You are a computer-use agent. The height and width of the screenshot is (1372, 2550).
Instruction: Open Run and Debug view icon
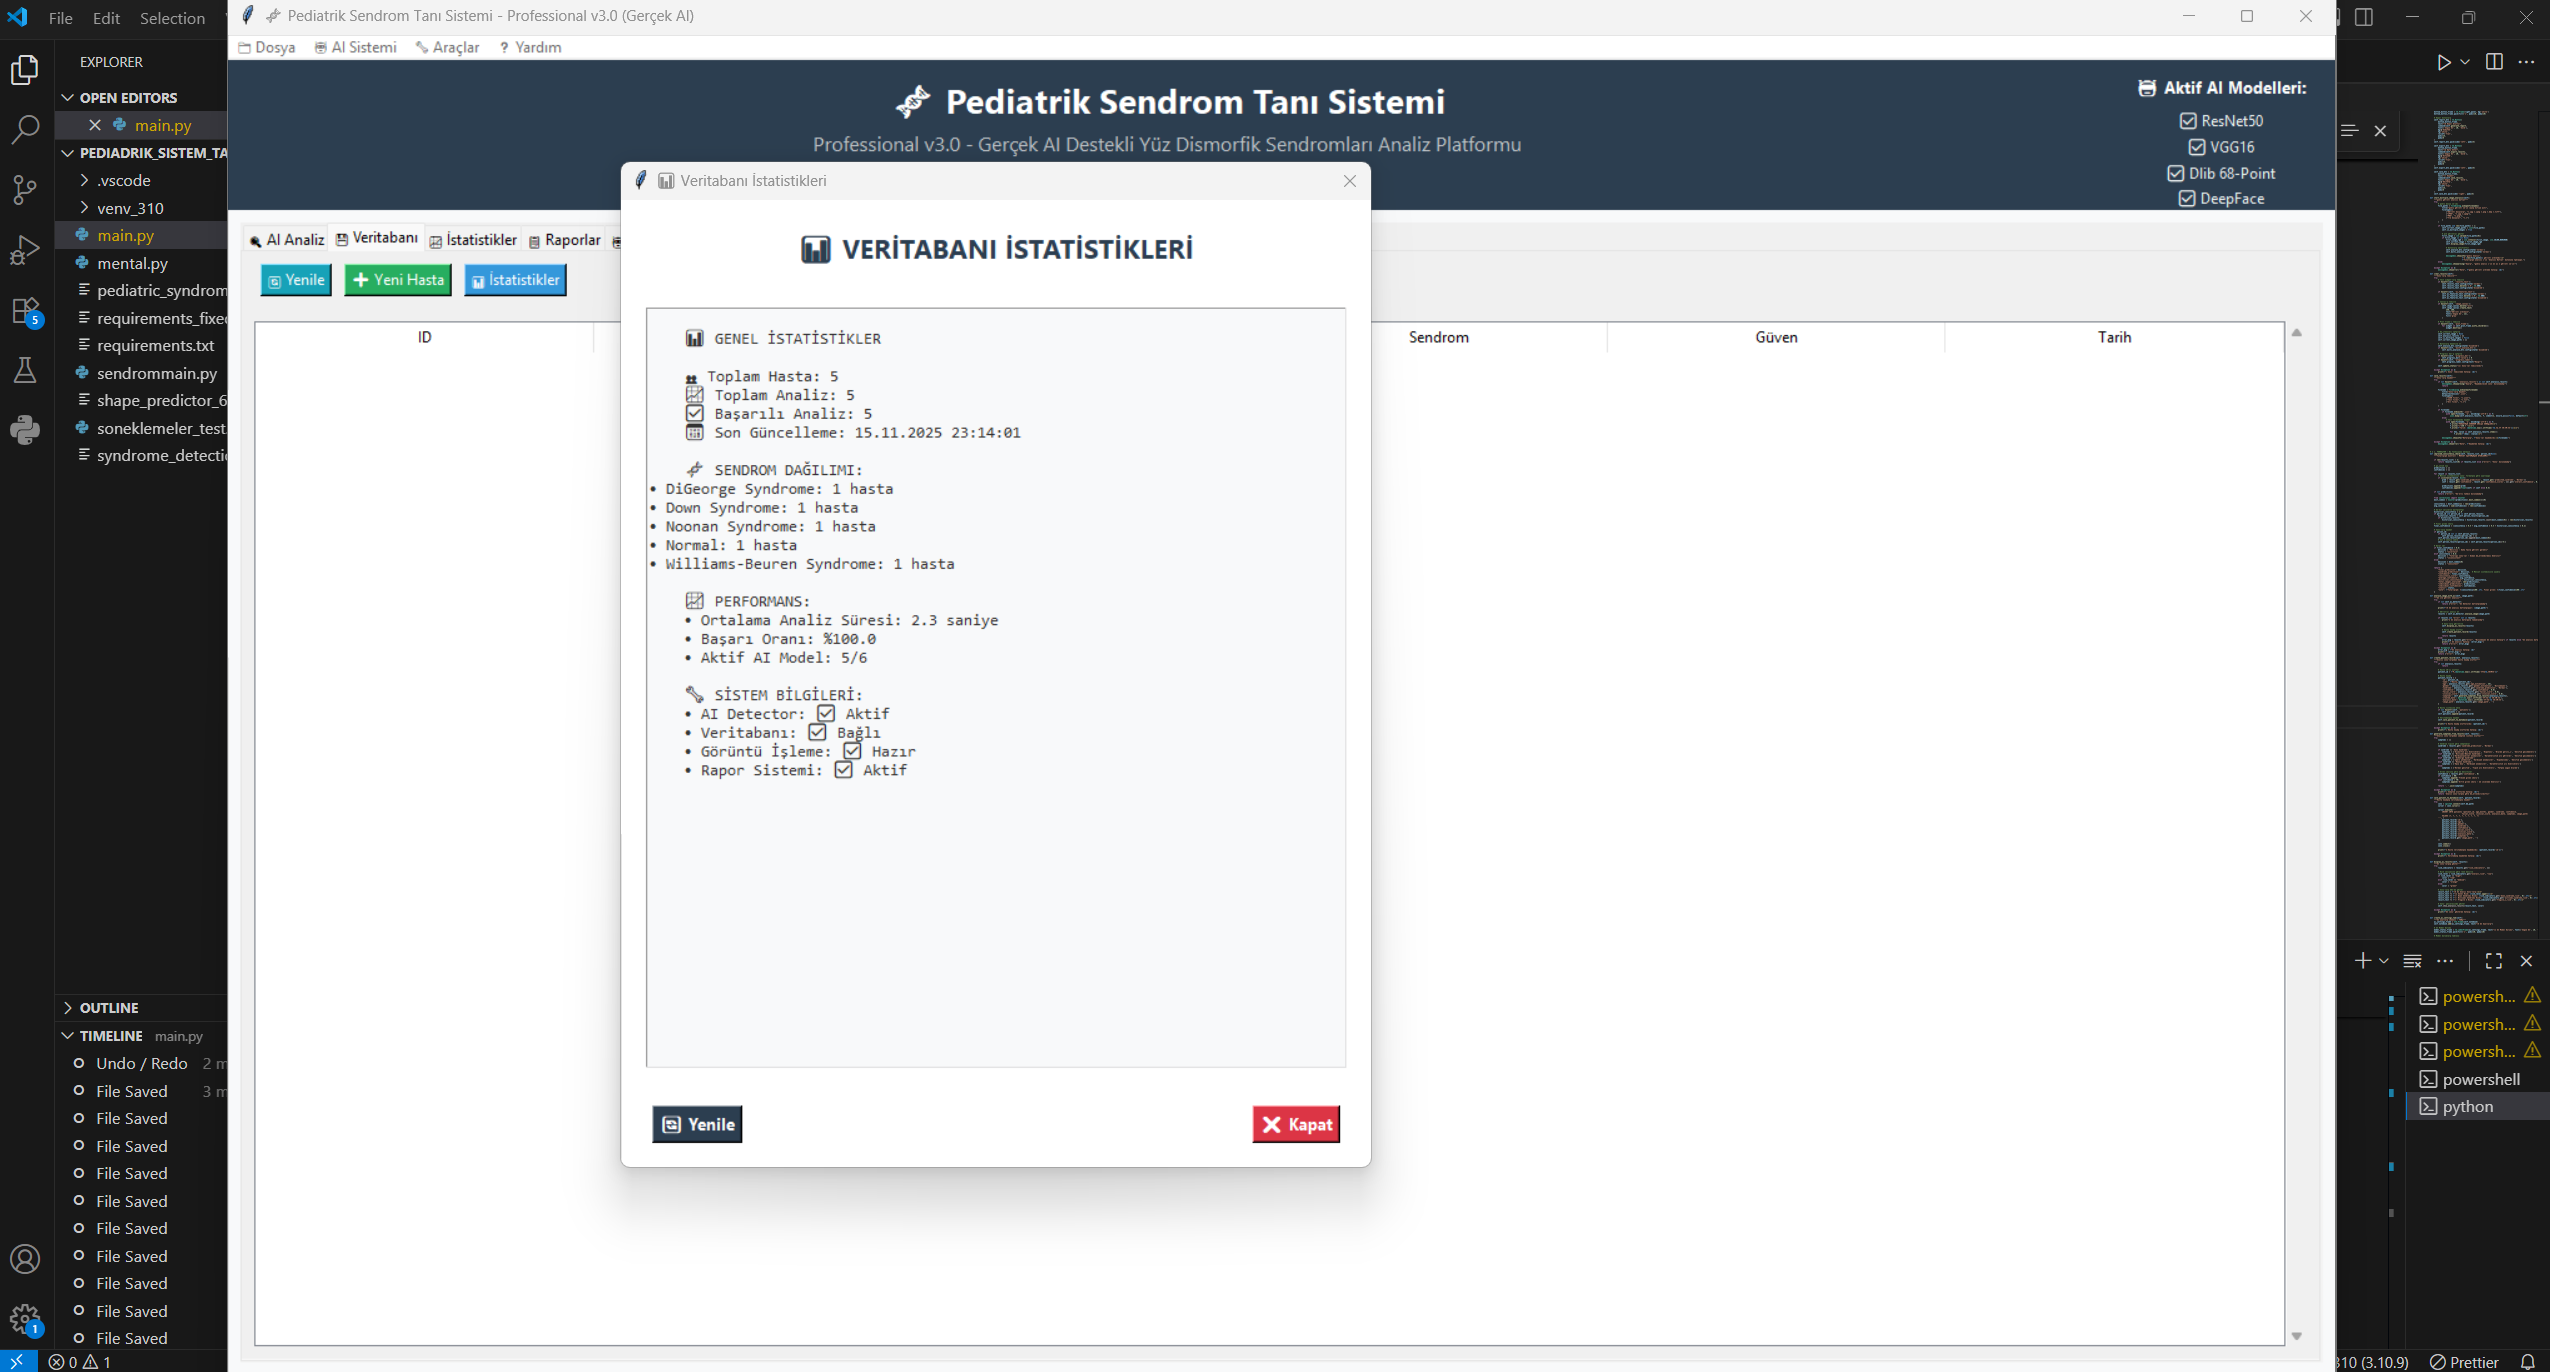pyautogui.click(x=25, y=249)
